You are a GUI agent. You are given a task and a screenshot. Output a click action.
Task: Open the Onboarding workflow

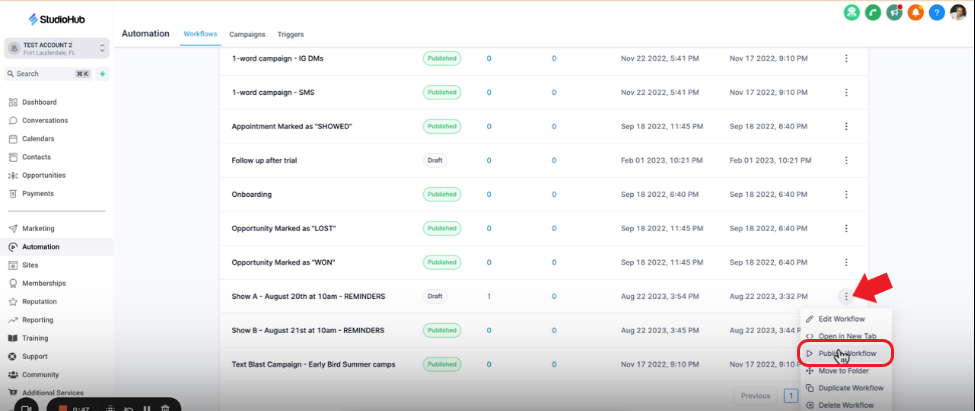tap(252, 195)
